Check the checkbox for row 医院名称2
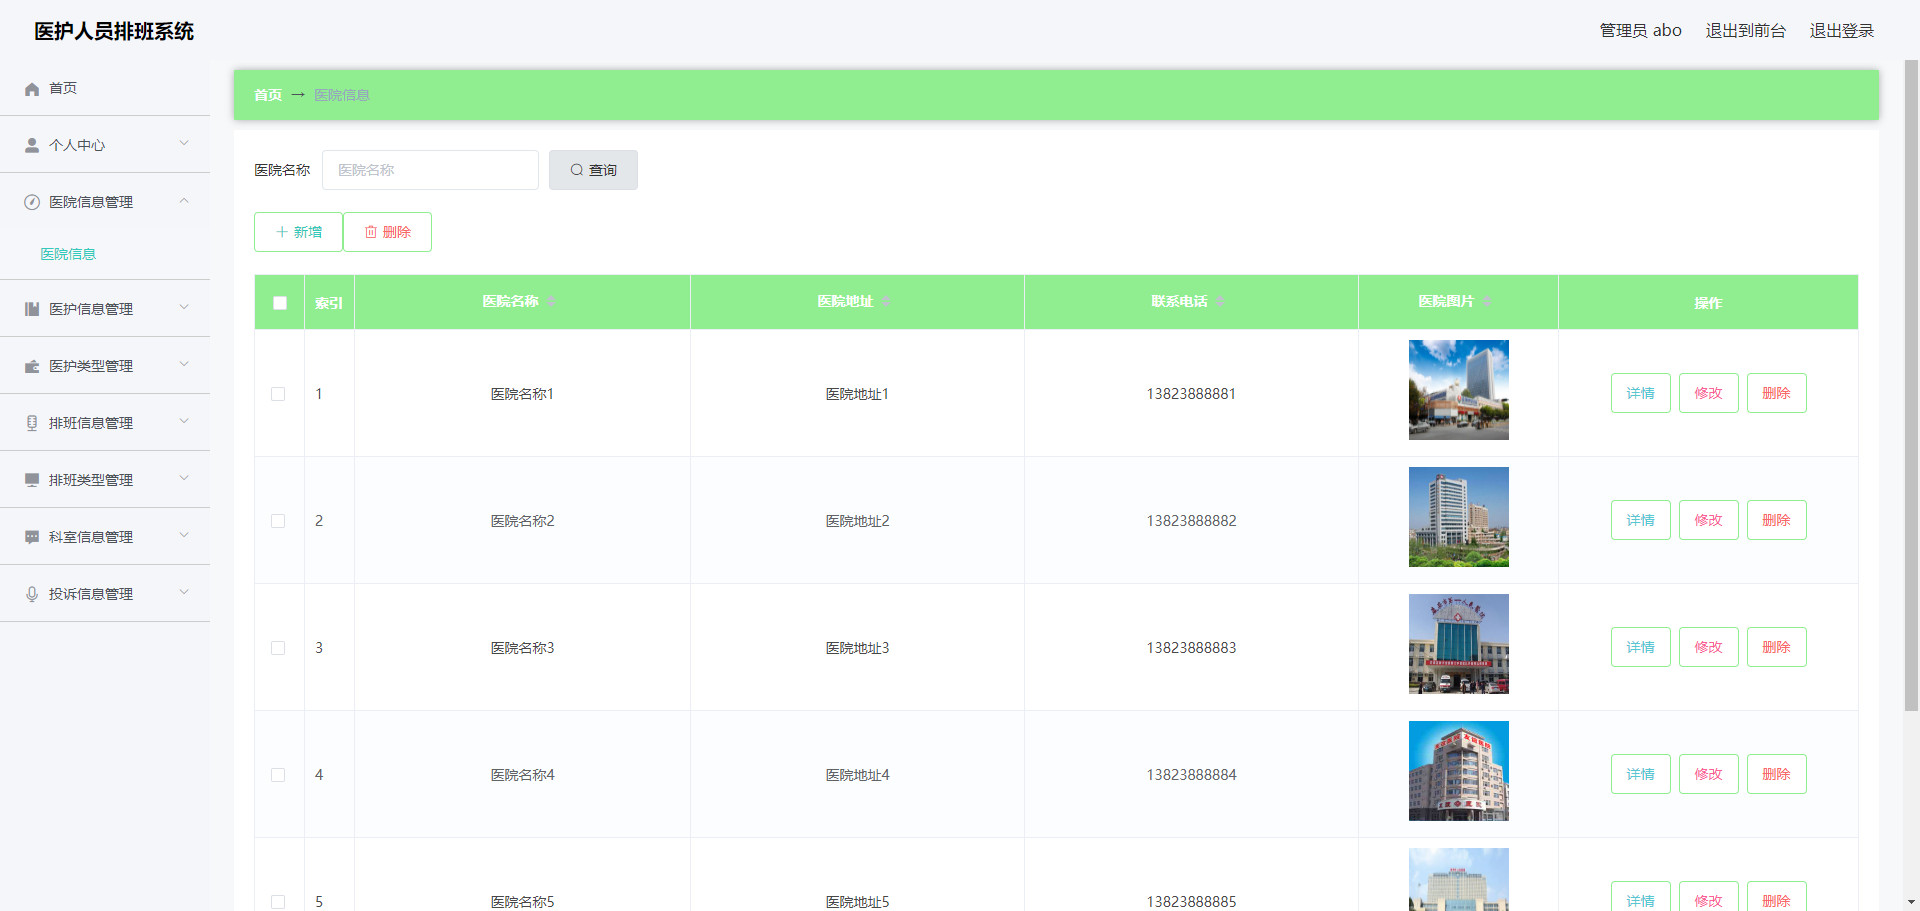The height and width of the screenshot is (911, 1920). (278, 521)
